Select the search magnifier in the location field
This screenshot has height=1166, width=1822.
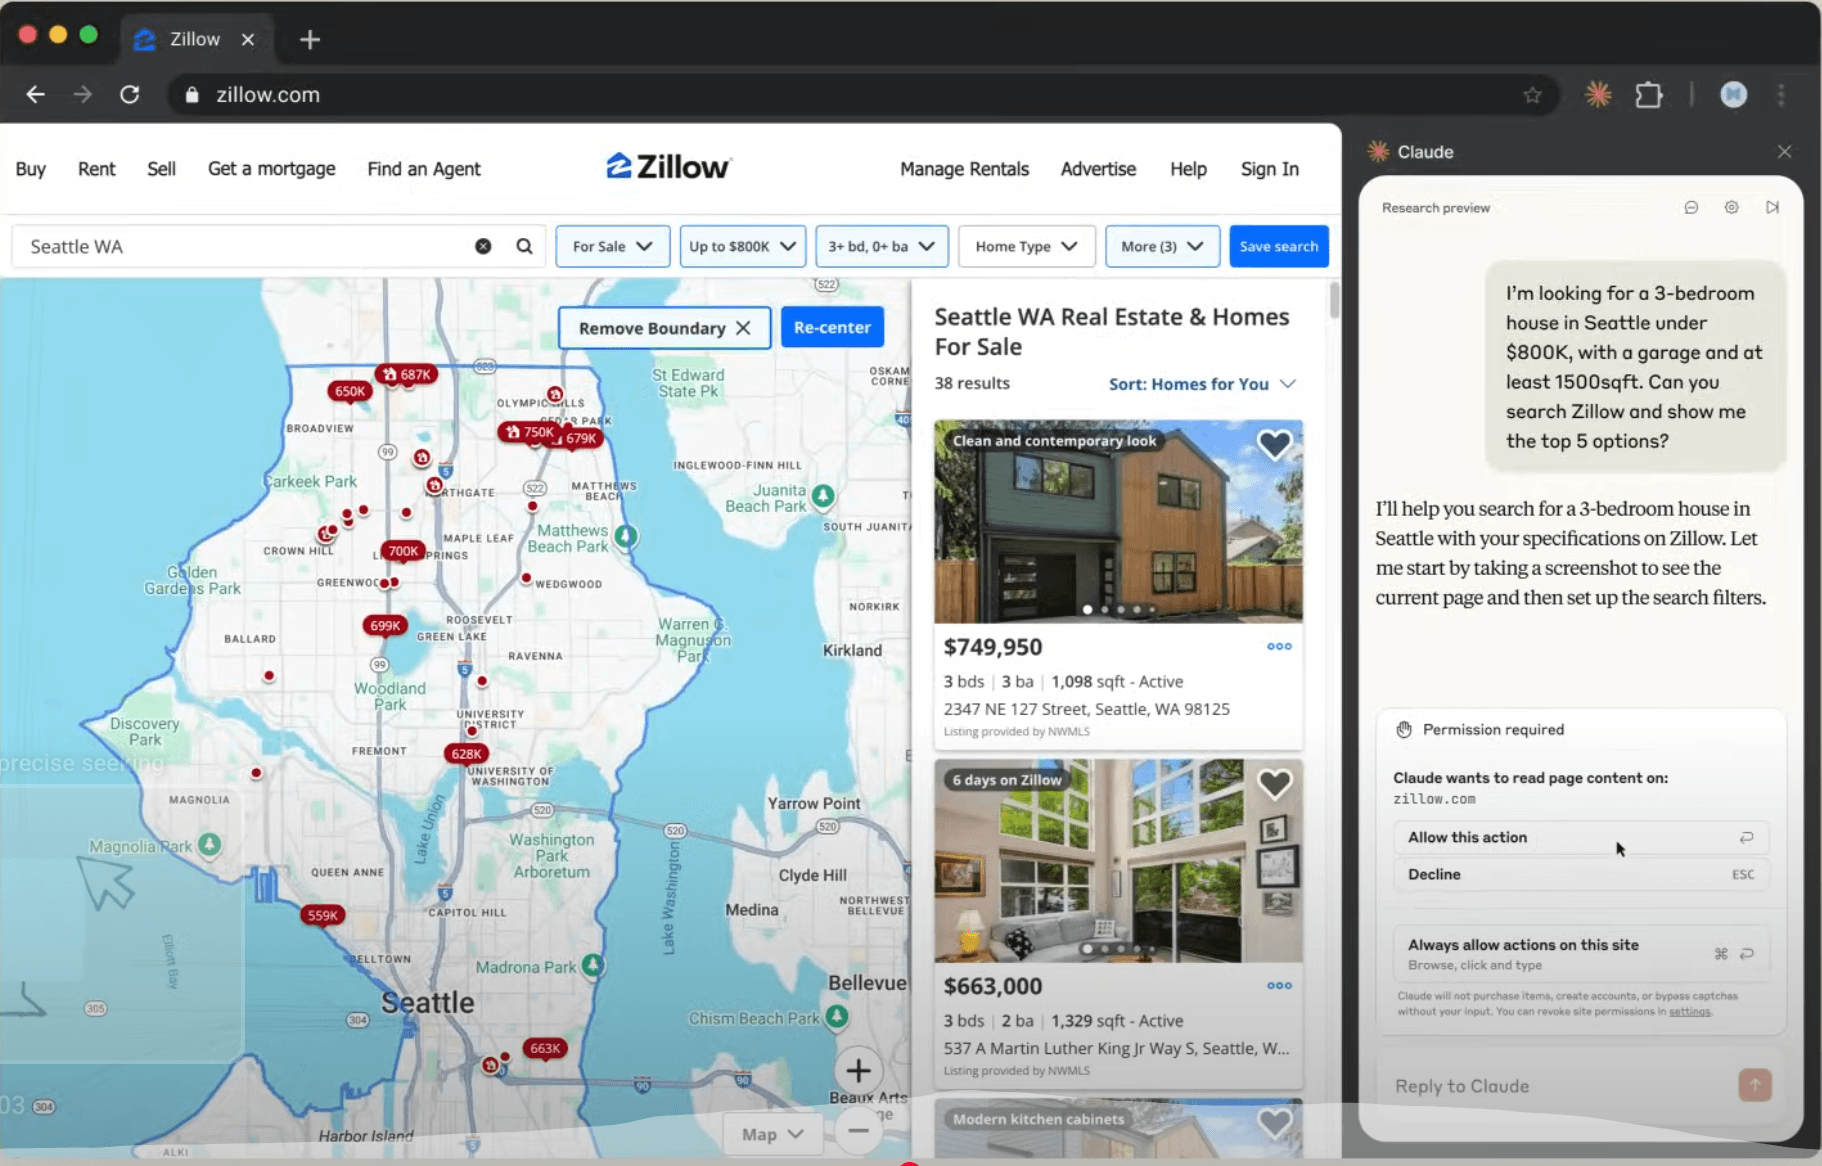coord(524,246)
